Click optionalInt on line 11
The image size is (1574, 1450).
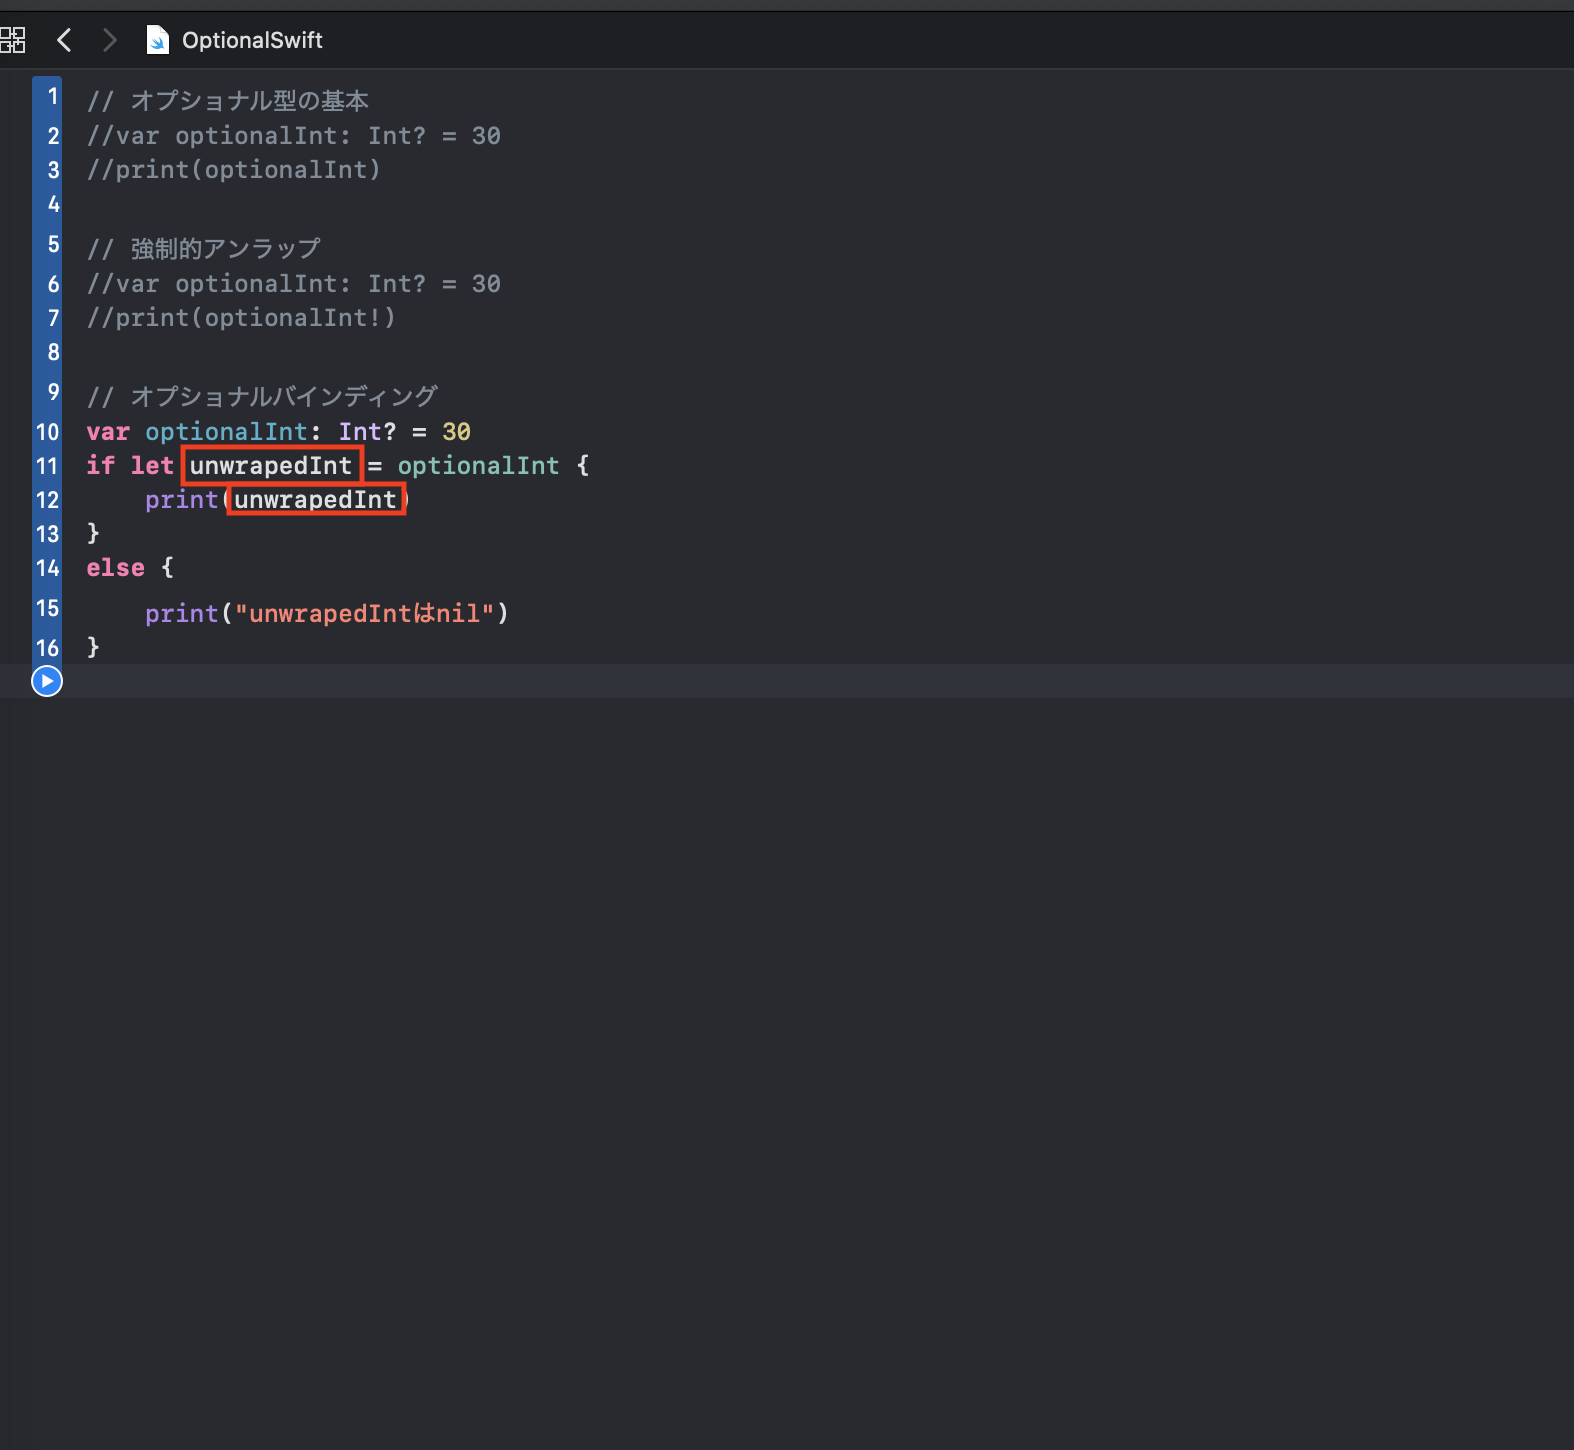[479, 466]
